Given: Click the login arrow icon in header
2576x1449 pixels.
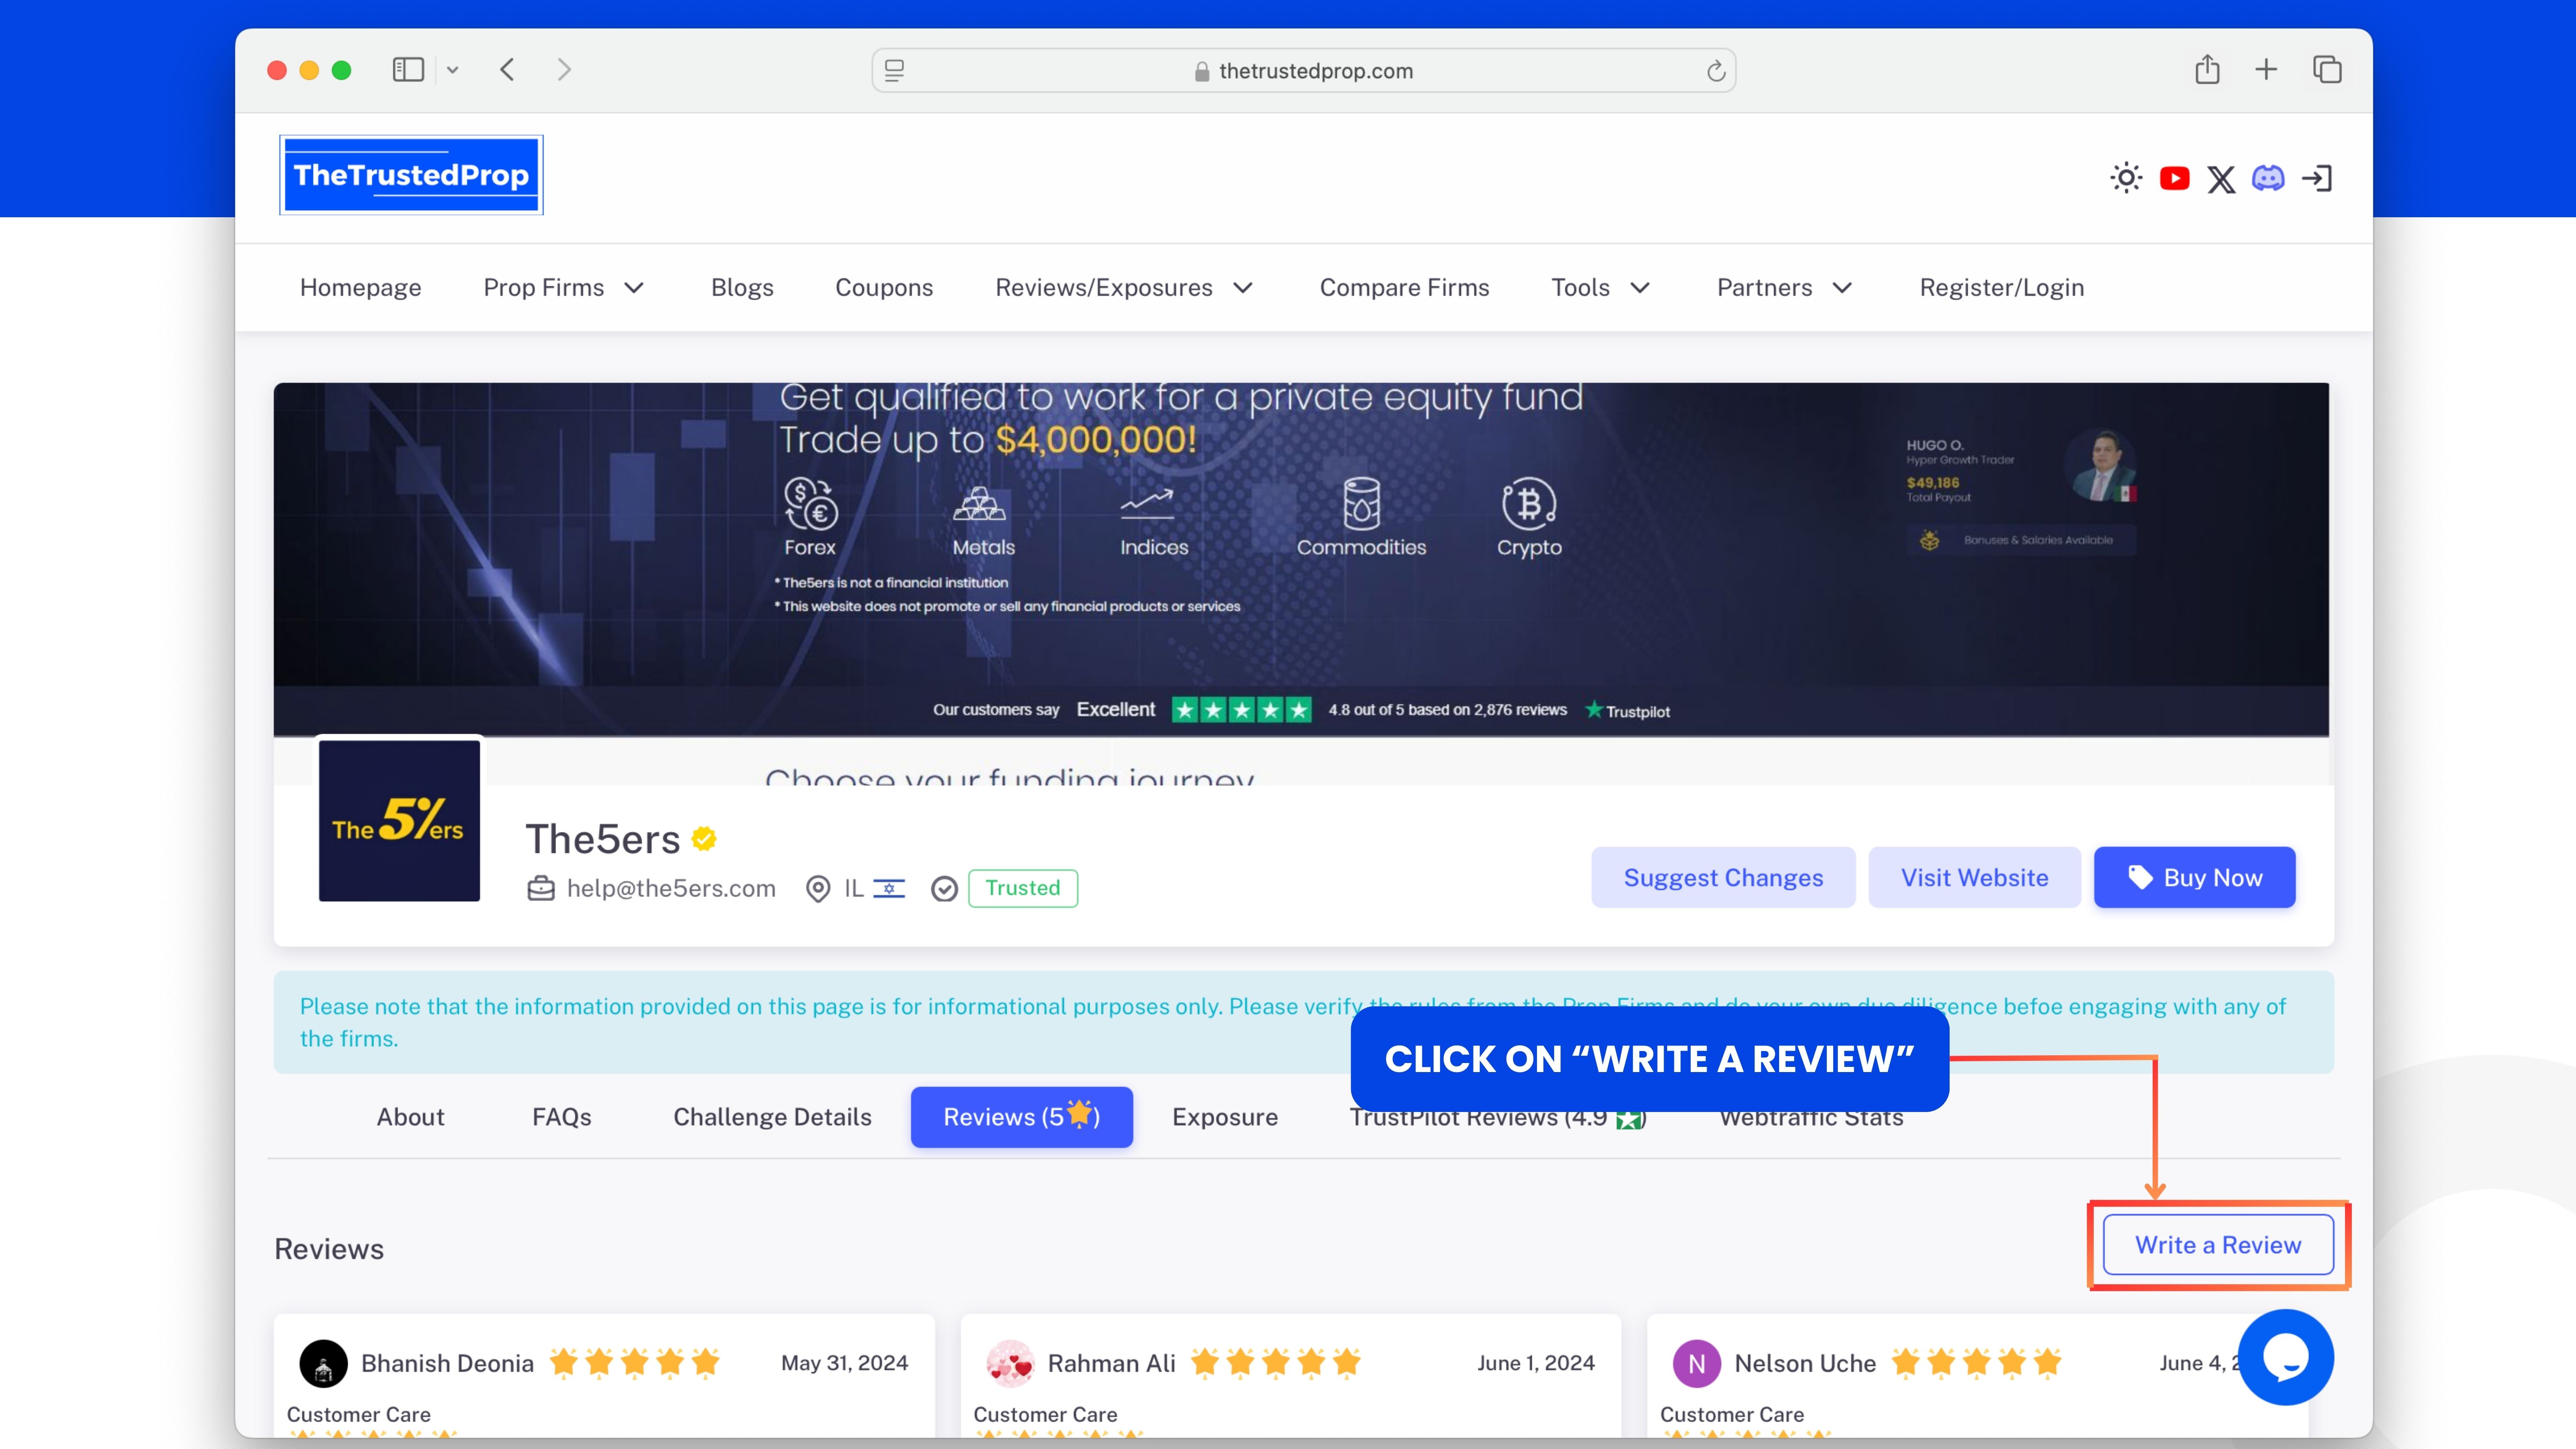Looking at the screenshot, I should [2317, 178].
